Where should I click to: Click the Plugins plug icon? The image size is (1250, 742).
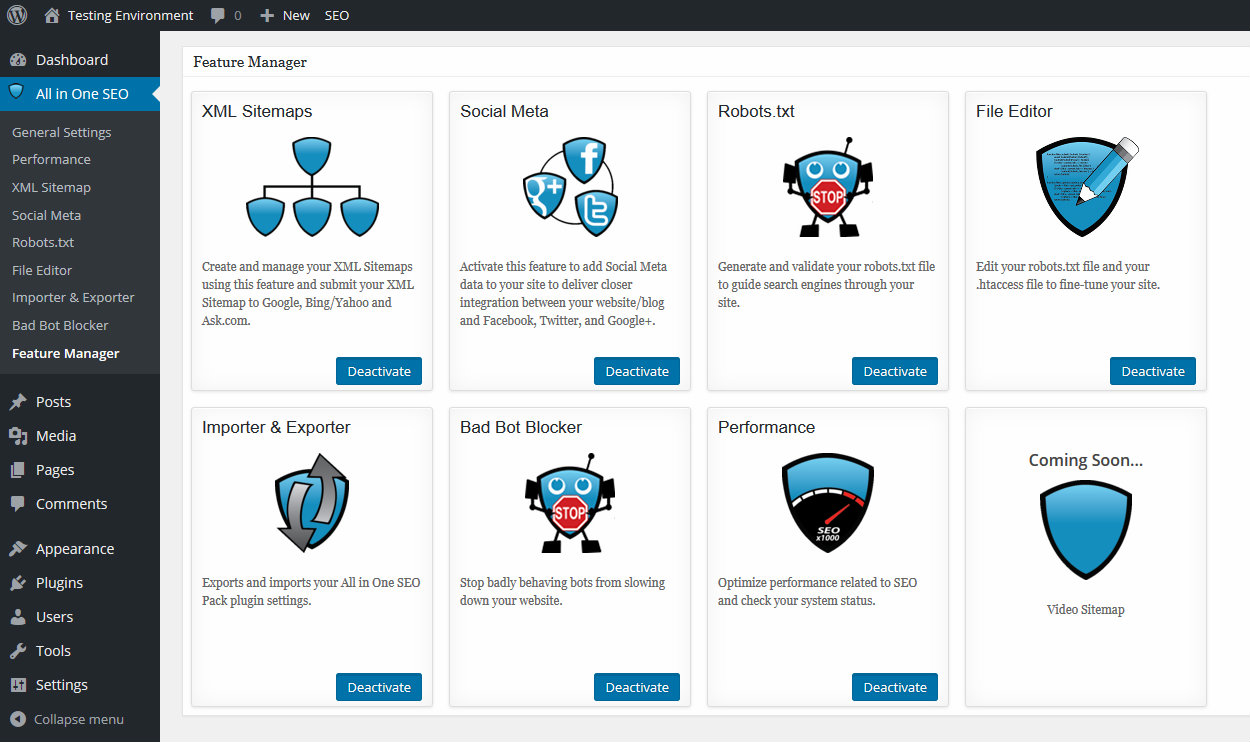click(x=17, y=583)
